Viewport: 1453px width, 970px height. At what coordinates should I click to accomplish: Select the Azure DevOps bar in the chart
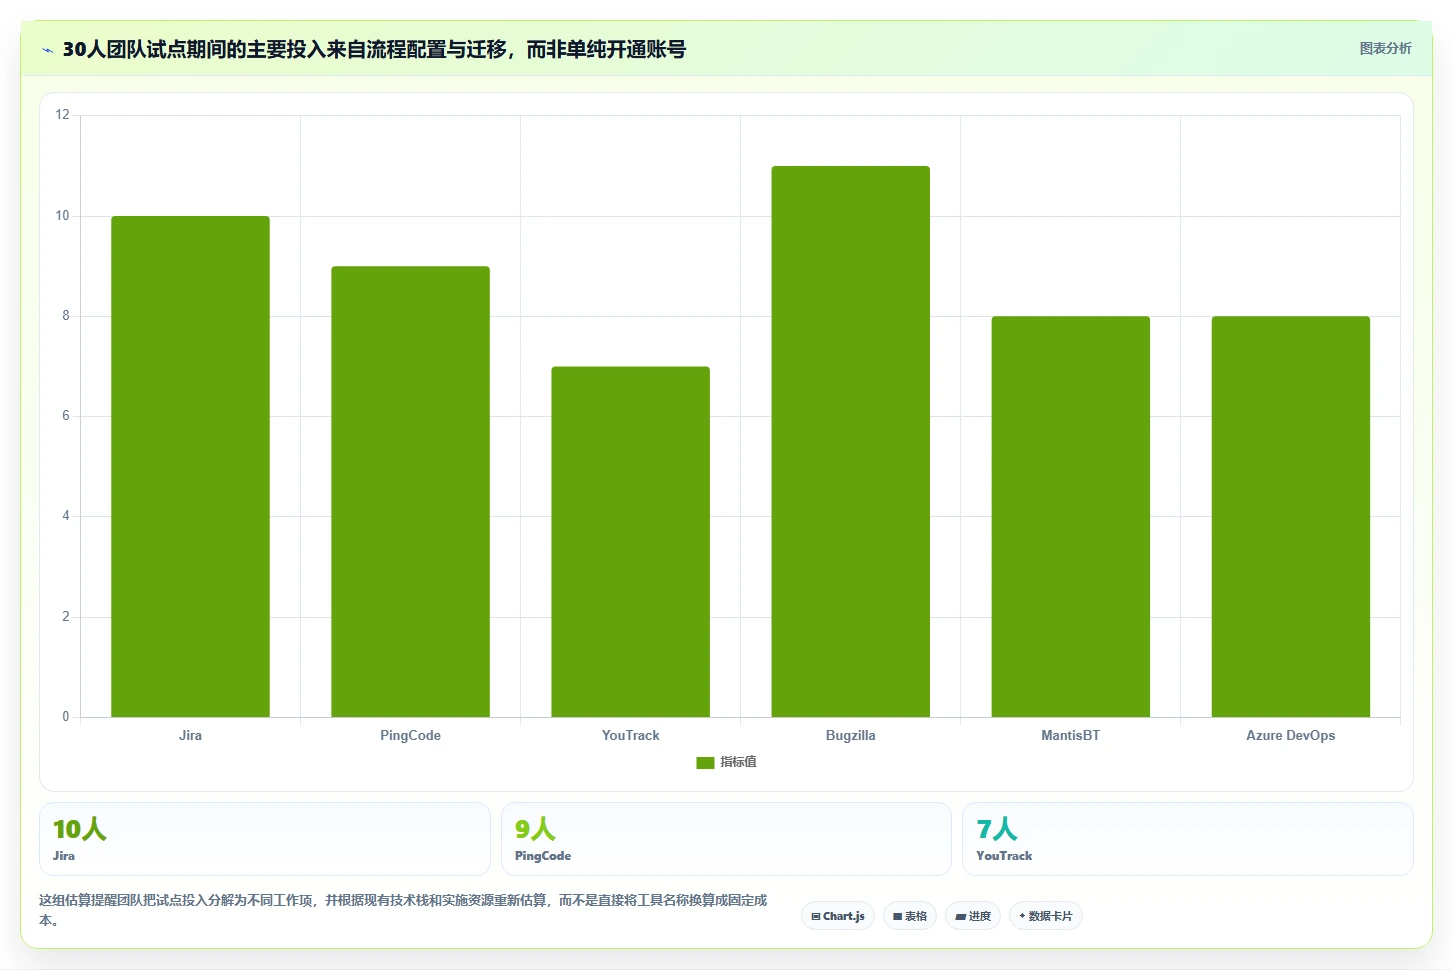(1290, 516)
